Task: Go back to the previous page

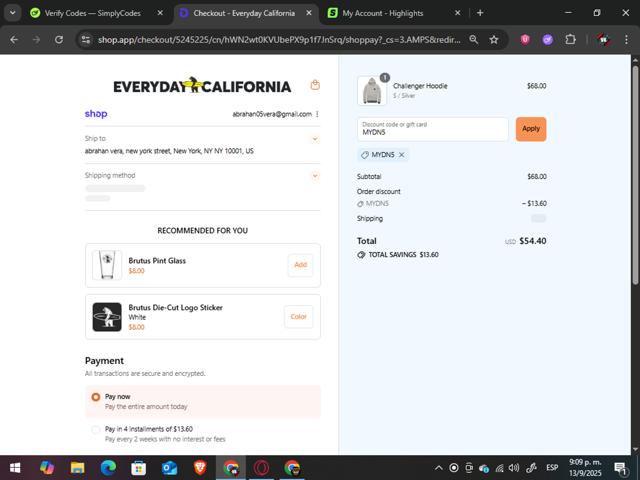Action: 14,40
